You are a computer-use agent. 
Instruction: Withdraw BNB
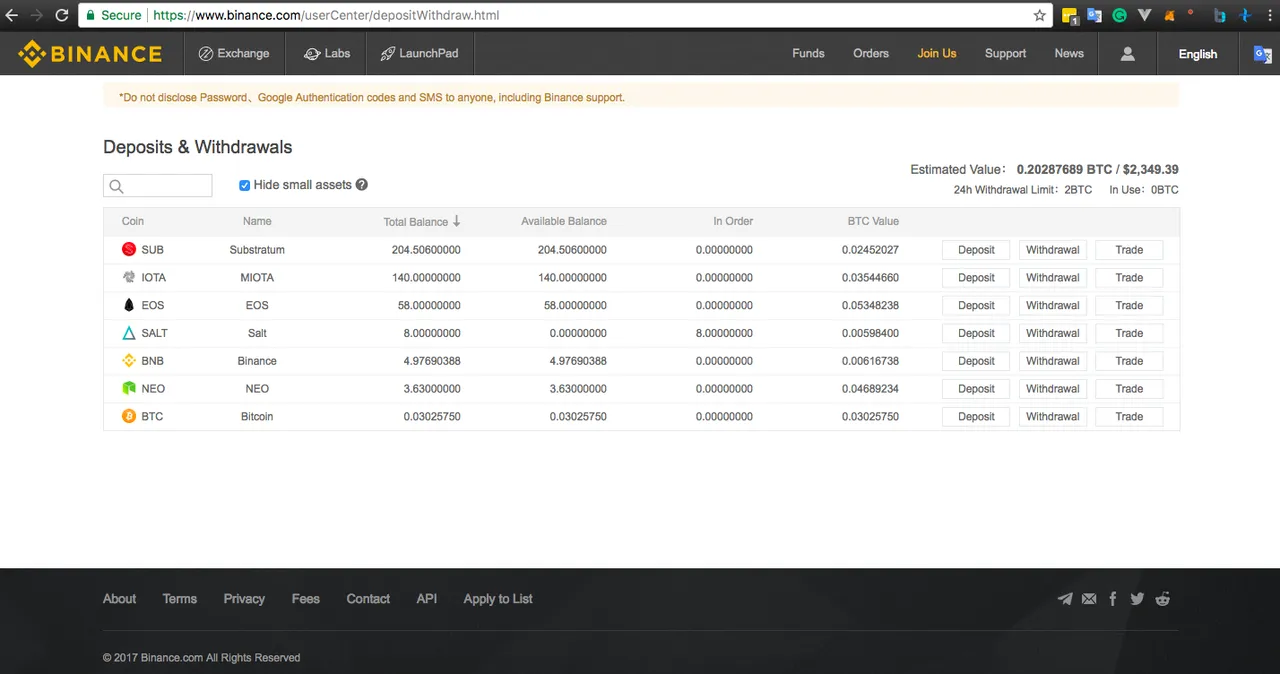click(x=1052, y=361)
